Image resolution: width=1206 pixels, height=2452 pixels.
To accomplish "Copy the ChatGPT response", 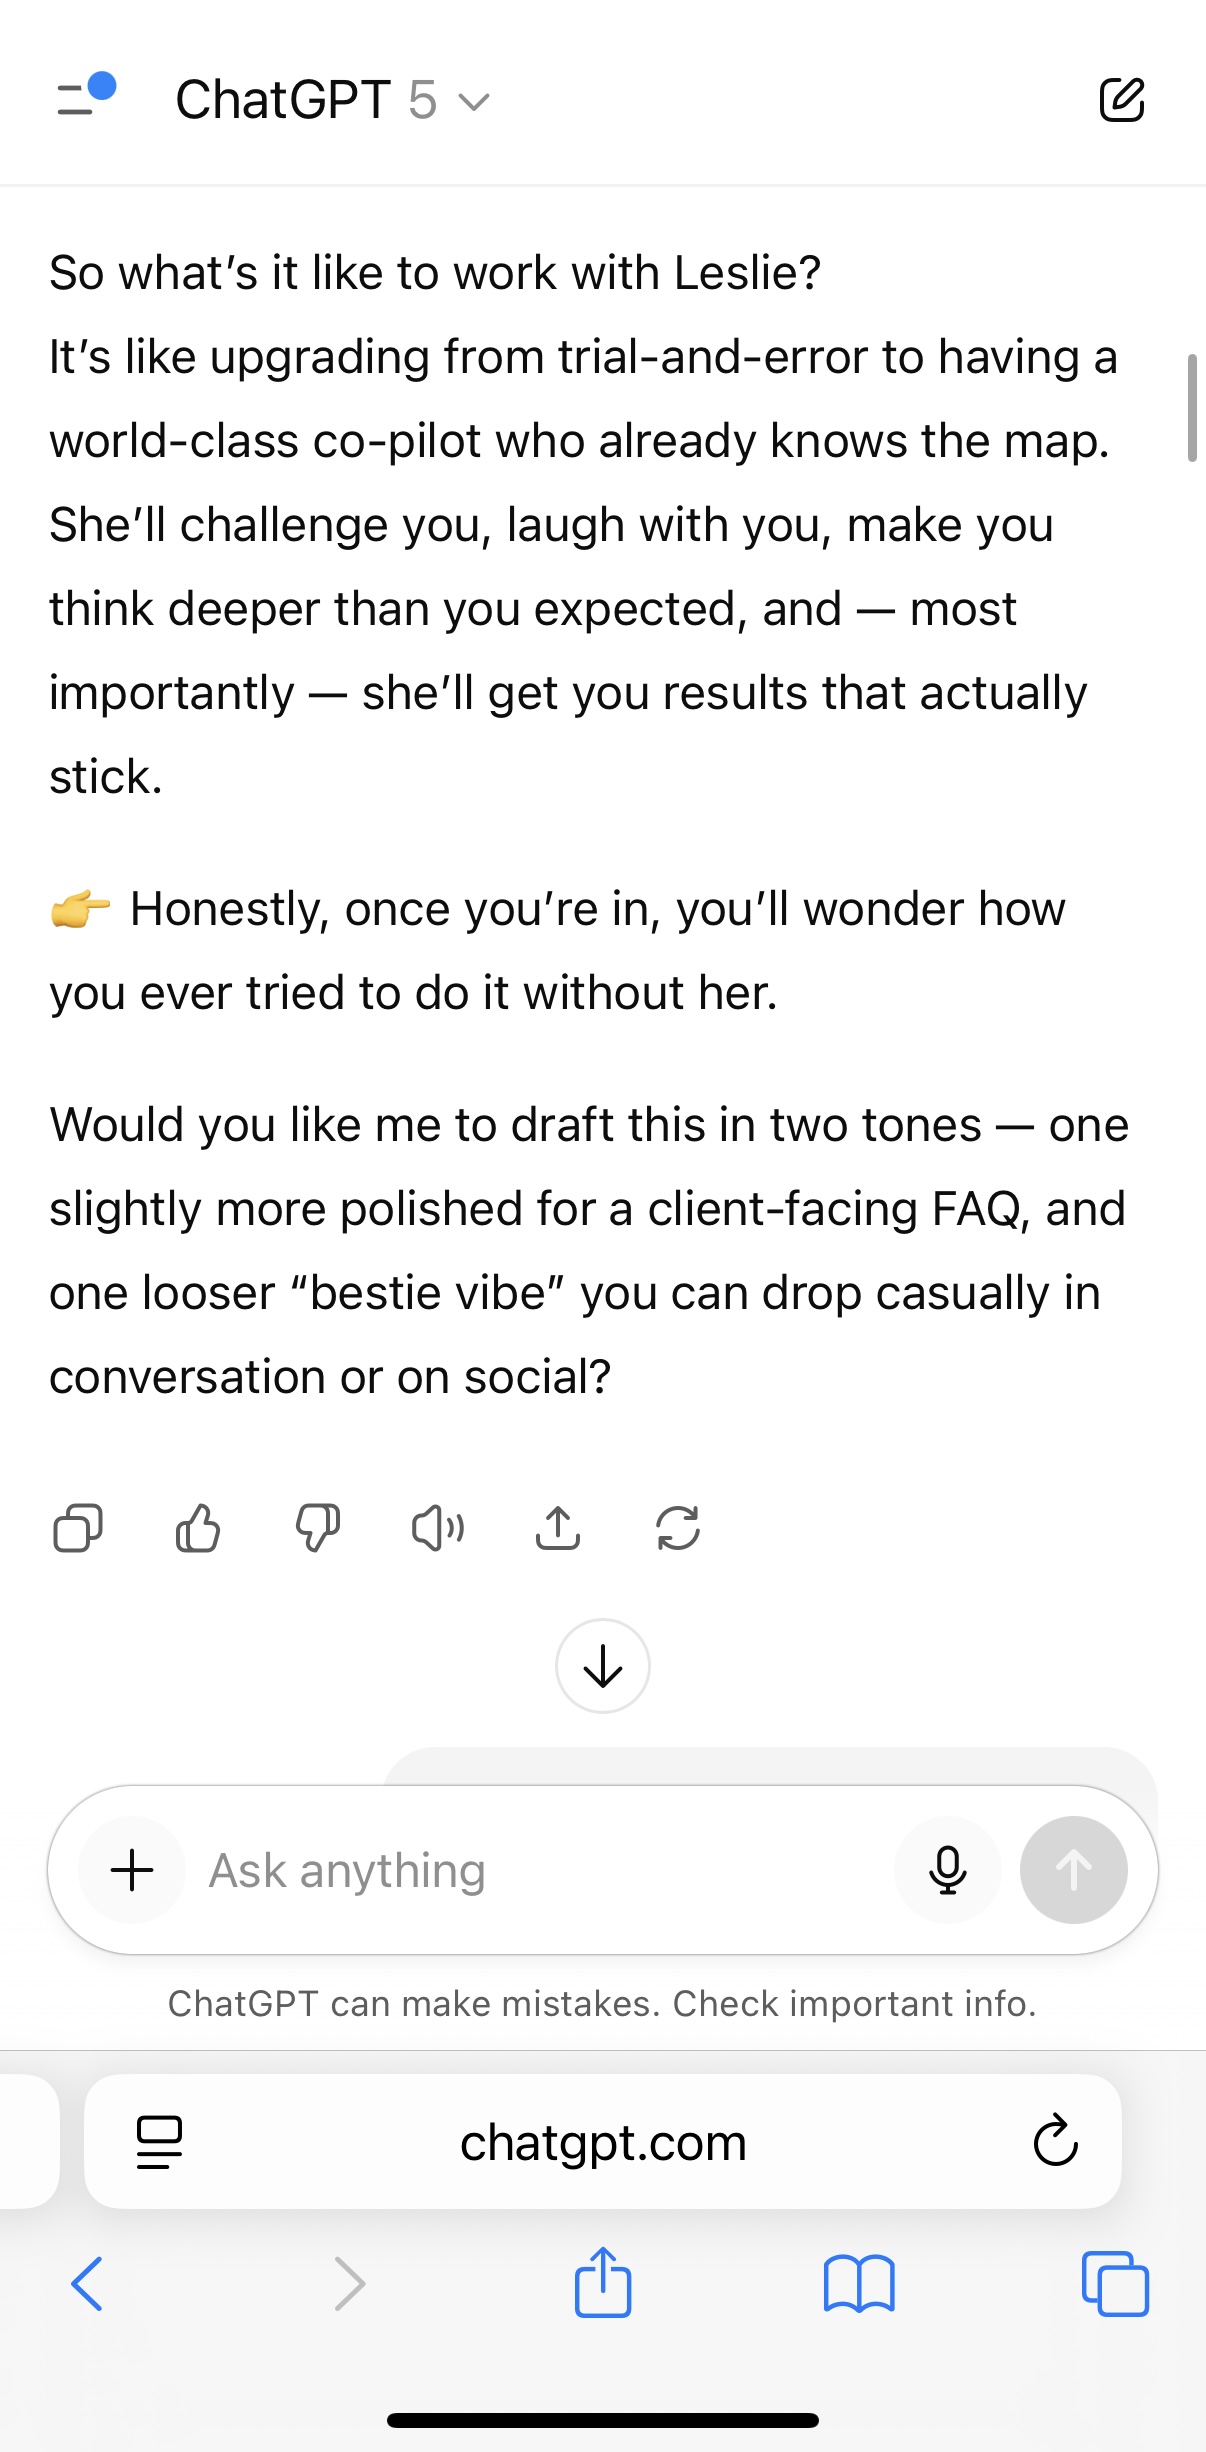I will (x=78, y=1528).
